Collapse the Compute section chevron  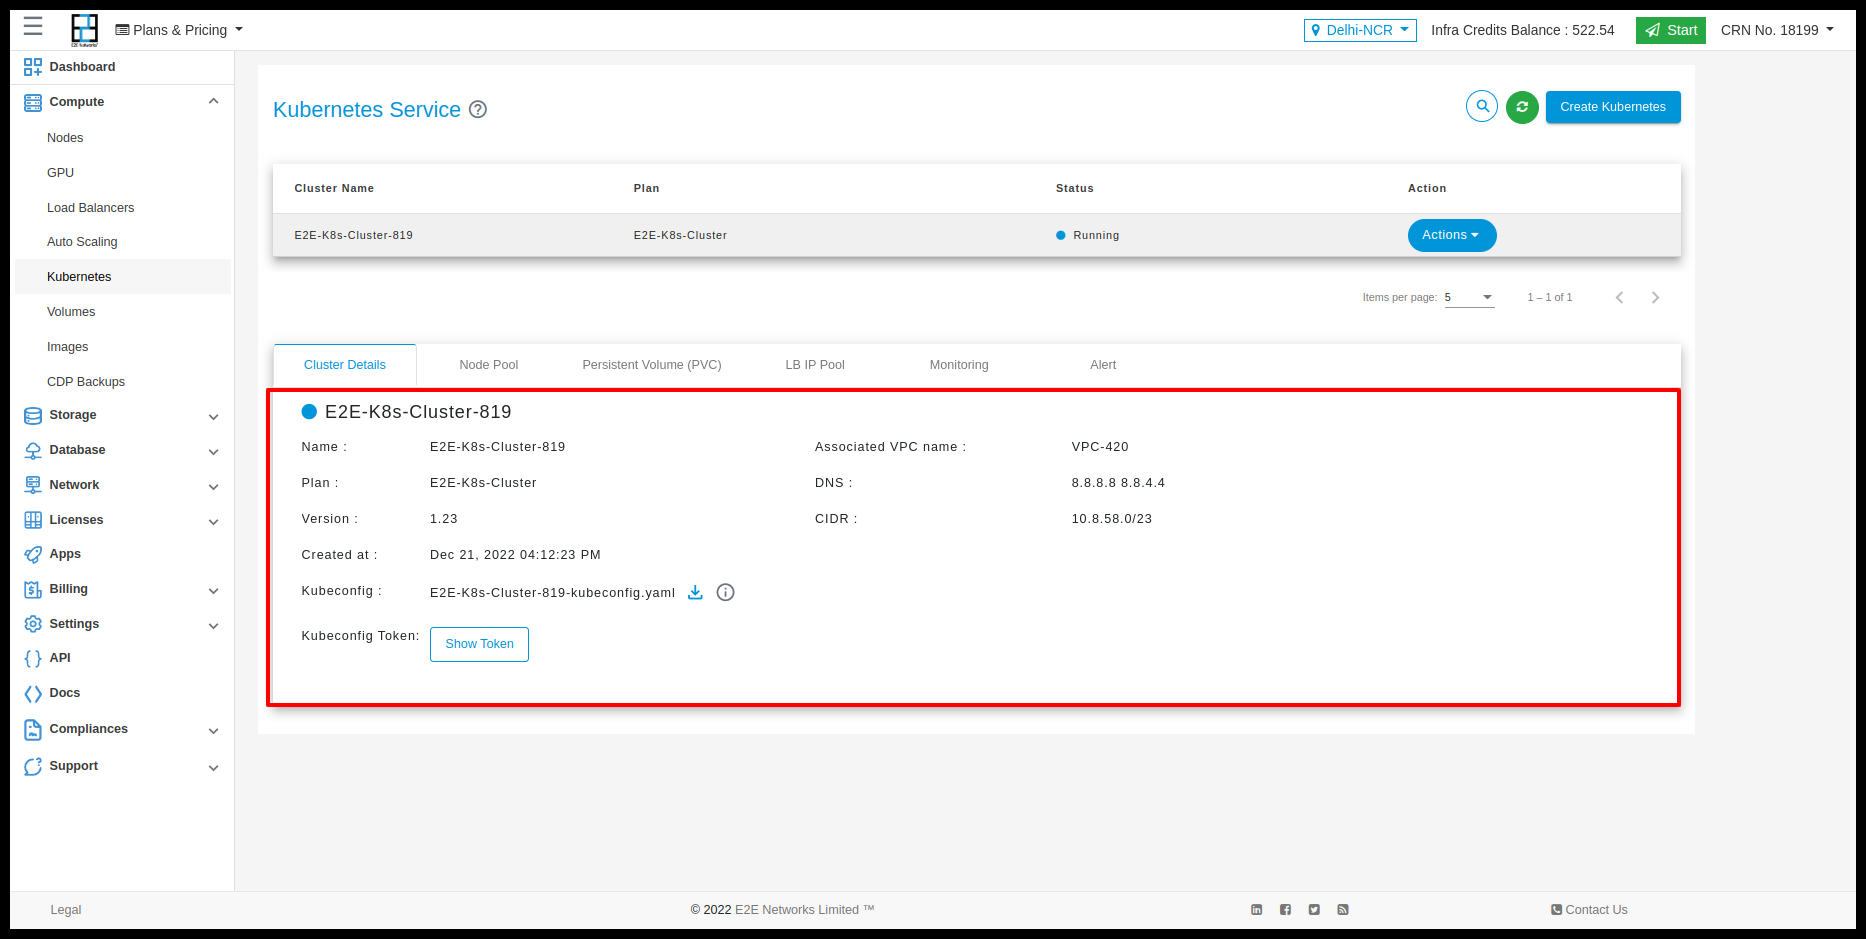pos(213,101)
